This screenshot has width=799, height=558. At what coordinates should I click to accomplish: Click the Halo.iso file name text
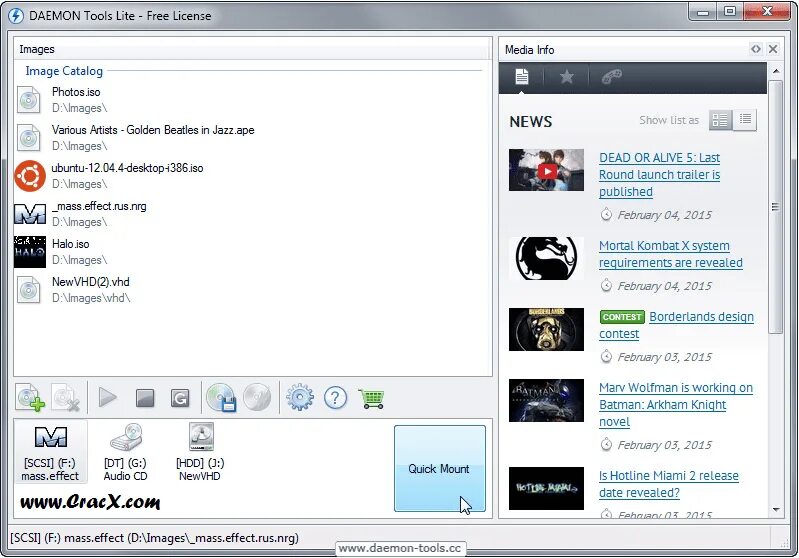tap(70, 244)
